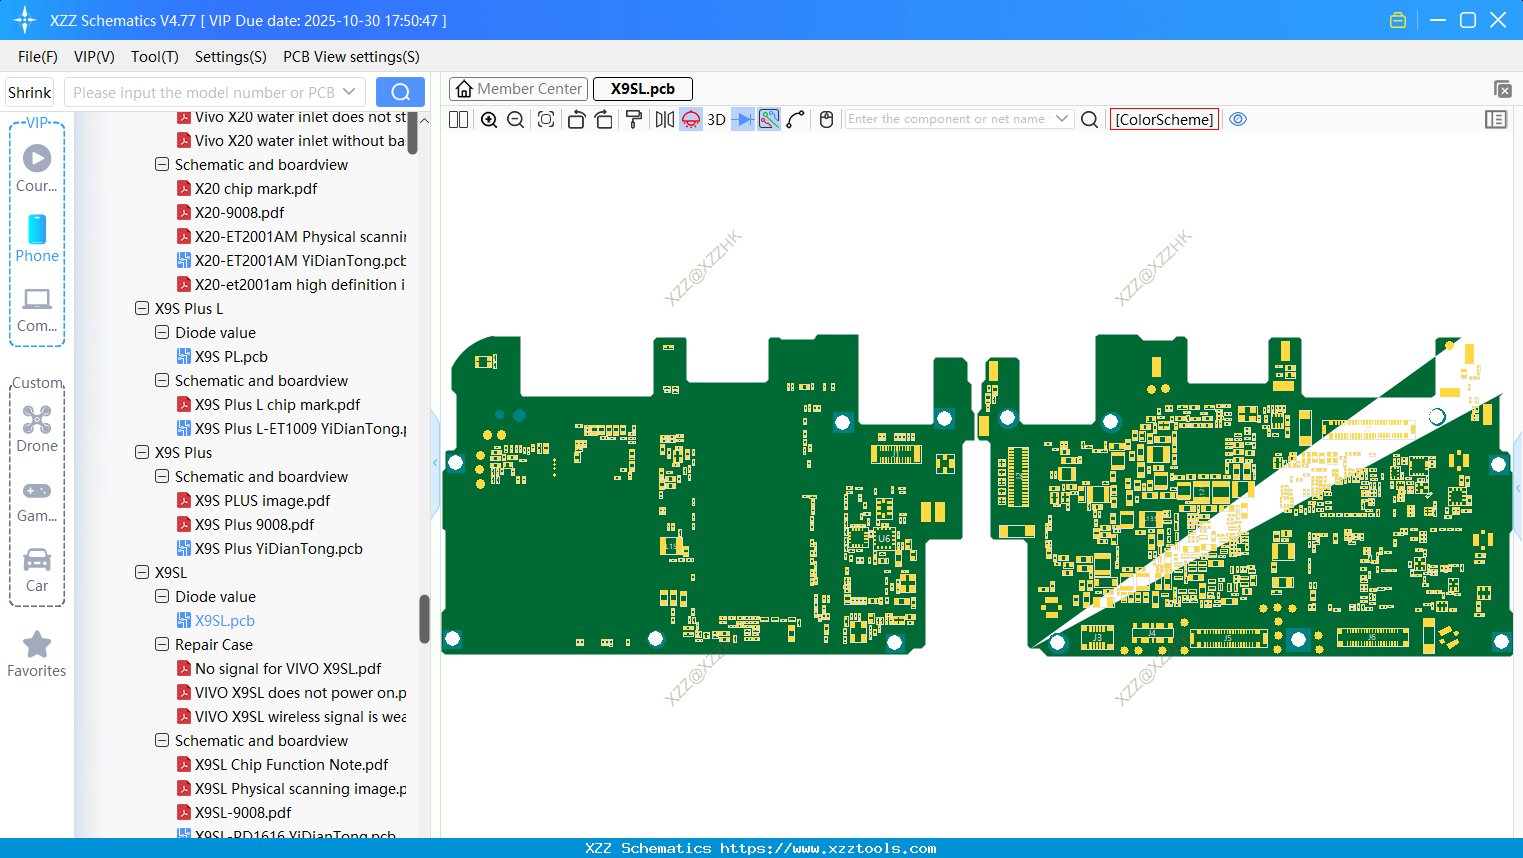Toggle the diode arrow mode button

(743, 120)
